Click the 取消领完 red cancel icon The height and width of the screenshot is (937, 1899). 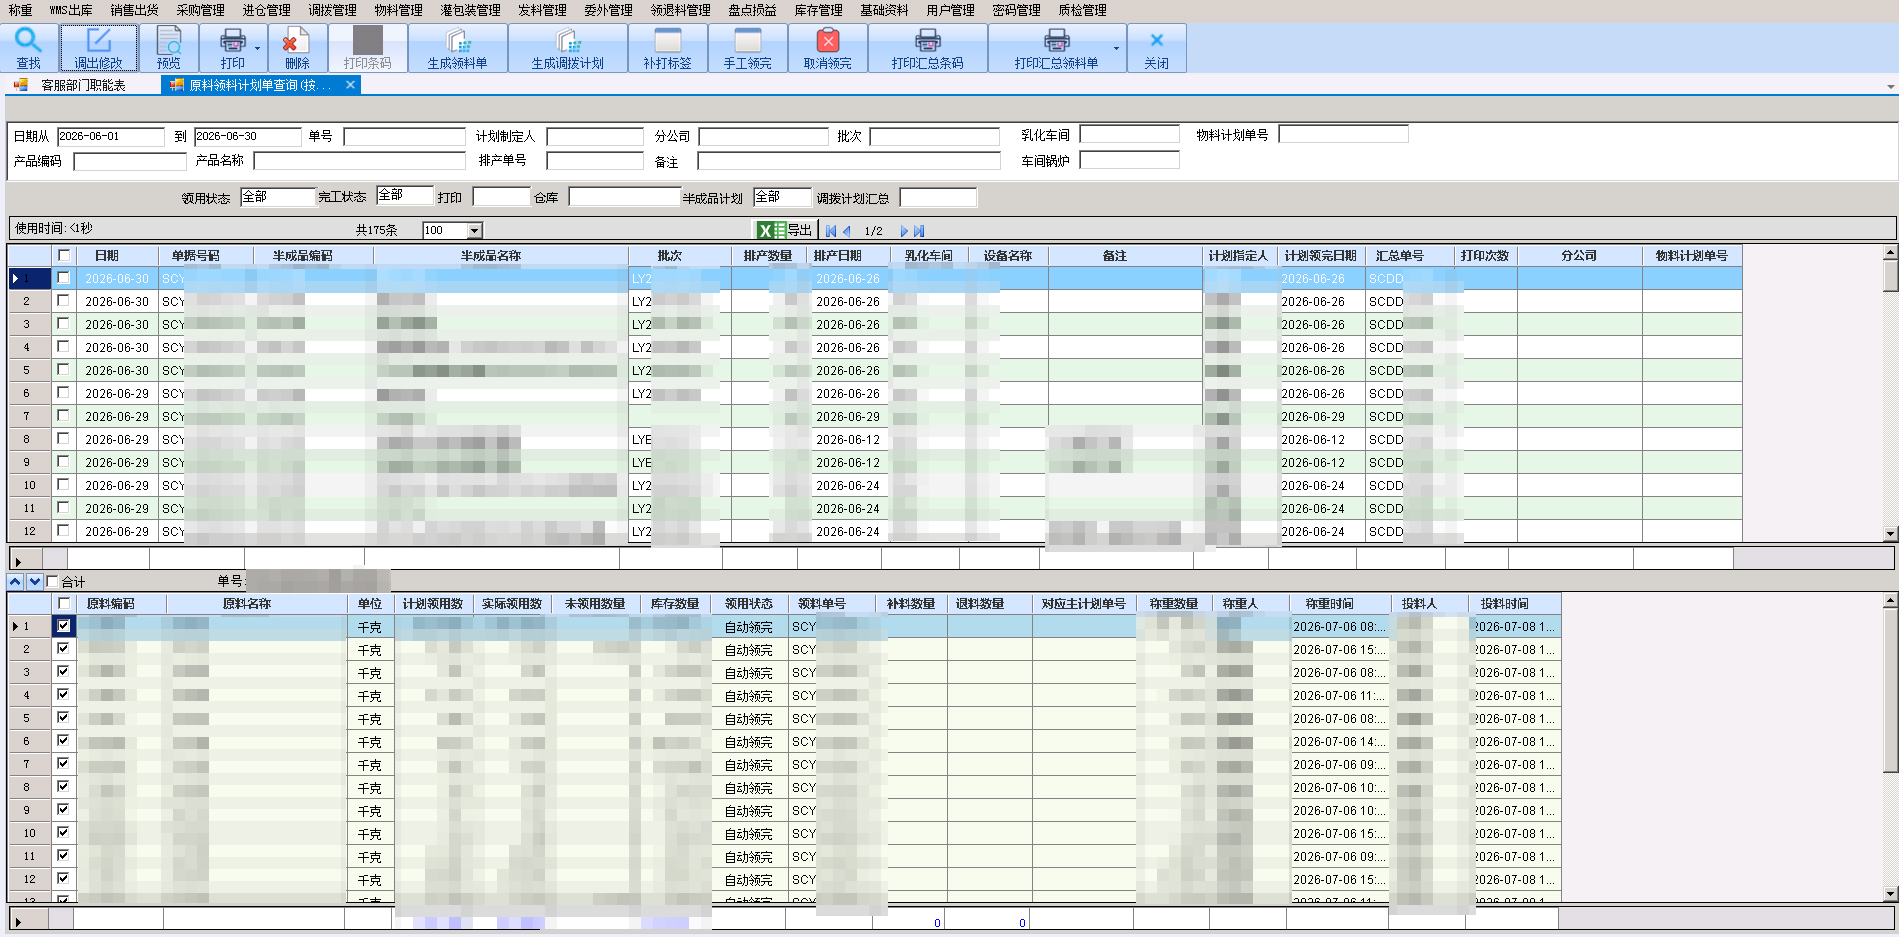(x=828, y=41)
